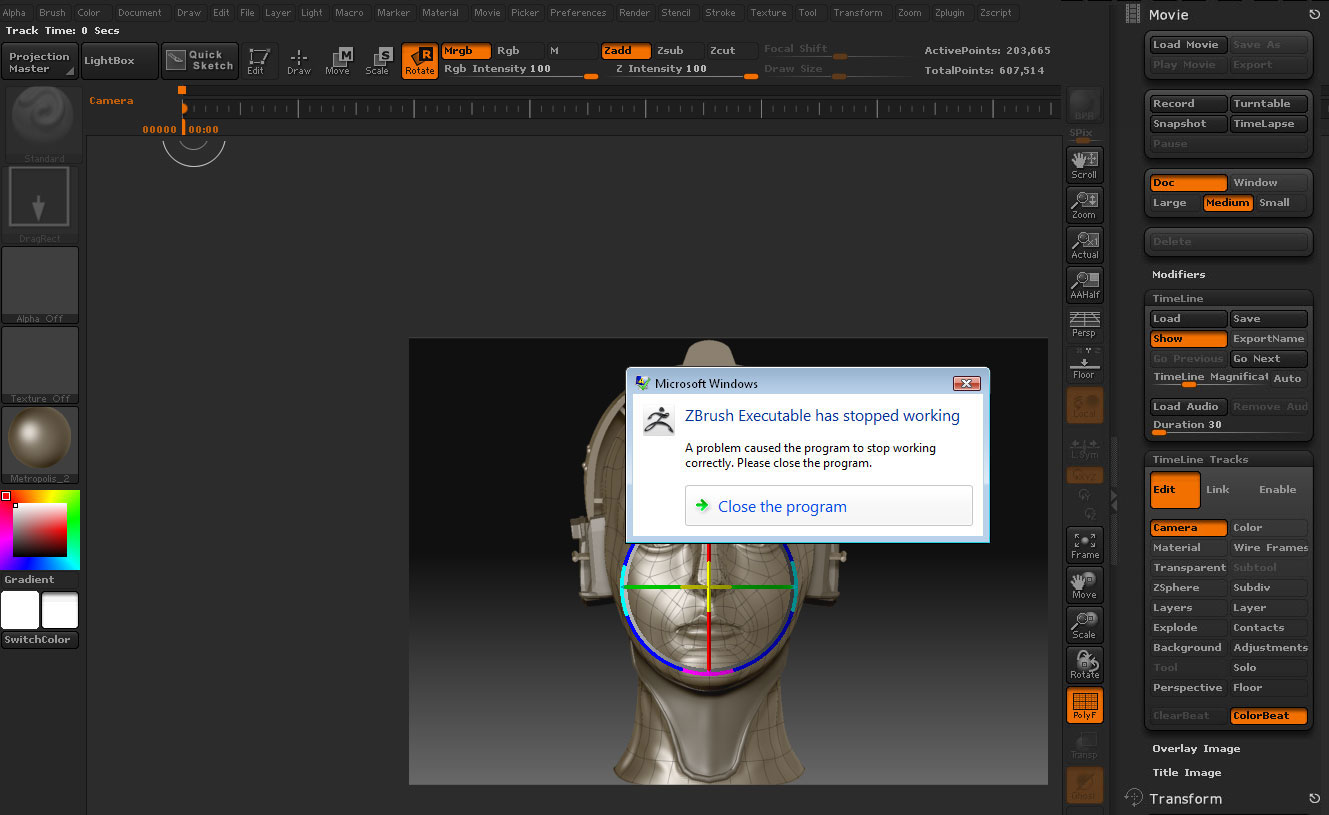Open the Stroke menu
The image size is (1329, 815).
(x=720, y=13)
